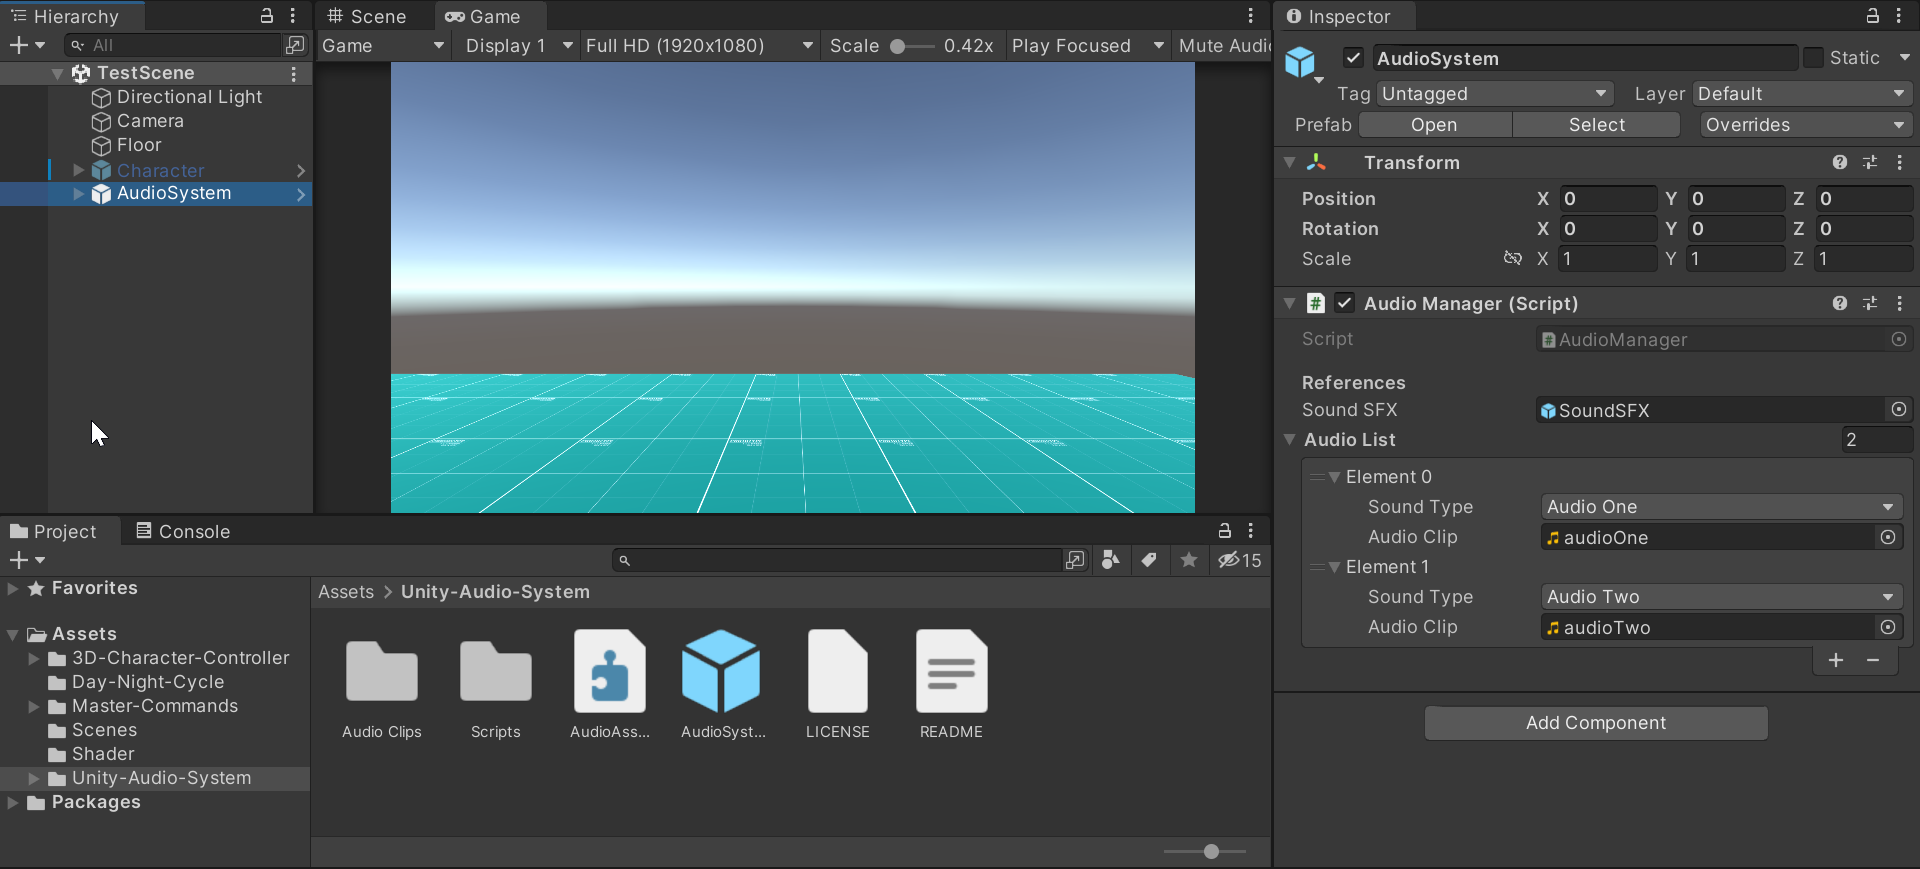This screenshot has width=1920, height=869.
Task: Click the favorites star icon in search bar
Action: [1189, 560]
